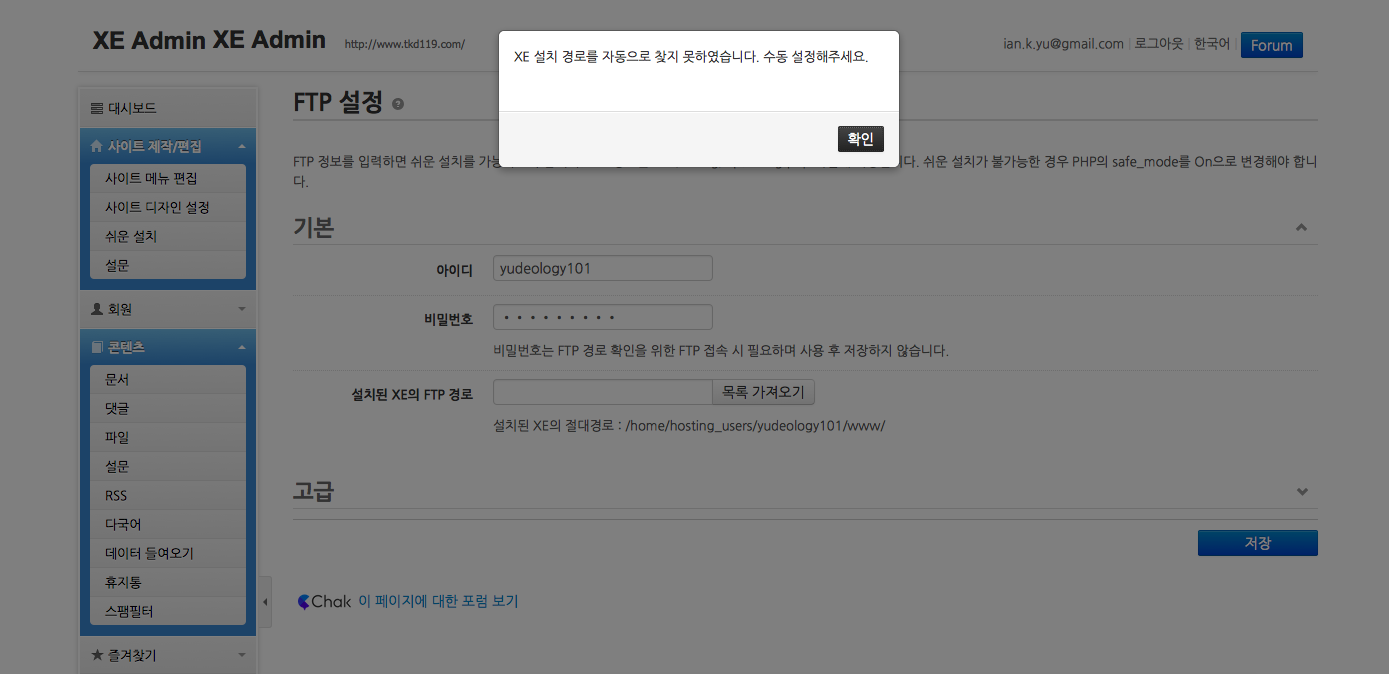Collapse the 기본 section
The image size is (1389, 674).
coord(1302,227)
